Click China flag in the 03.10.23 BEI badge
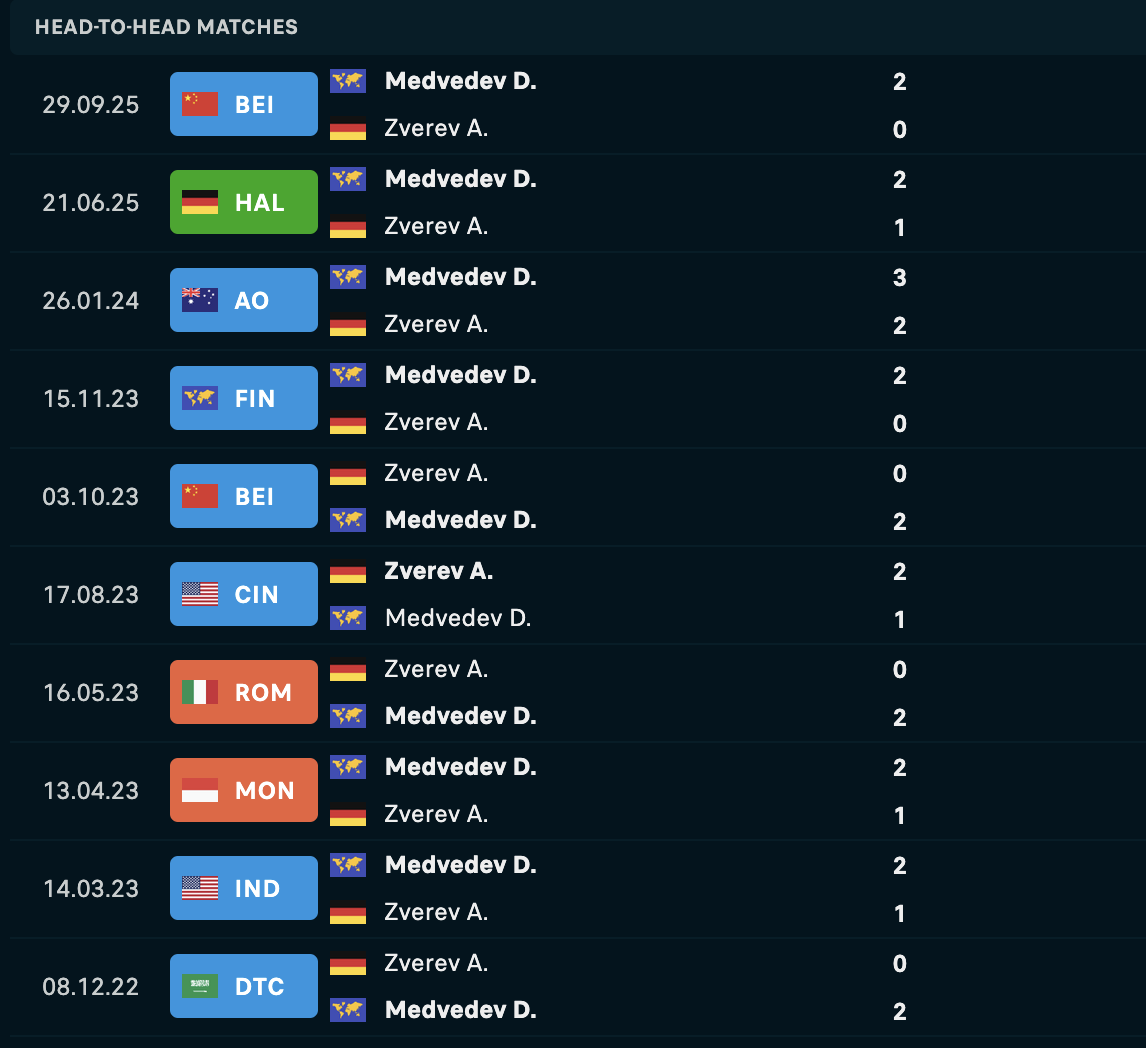 click(200, 495)
